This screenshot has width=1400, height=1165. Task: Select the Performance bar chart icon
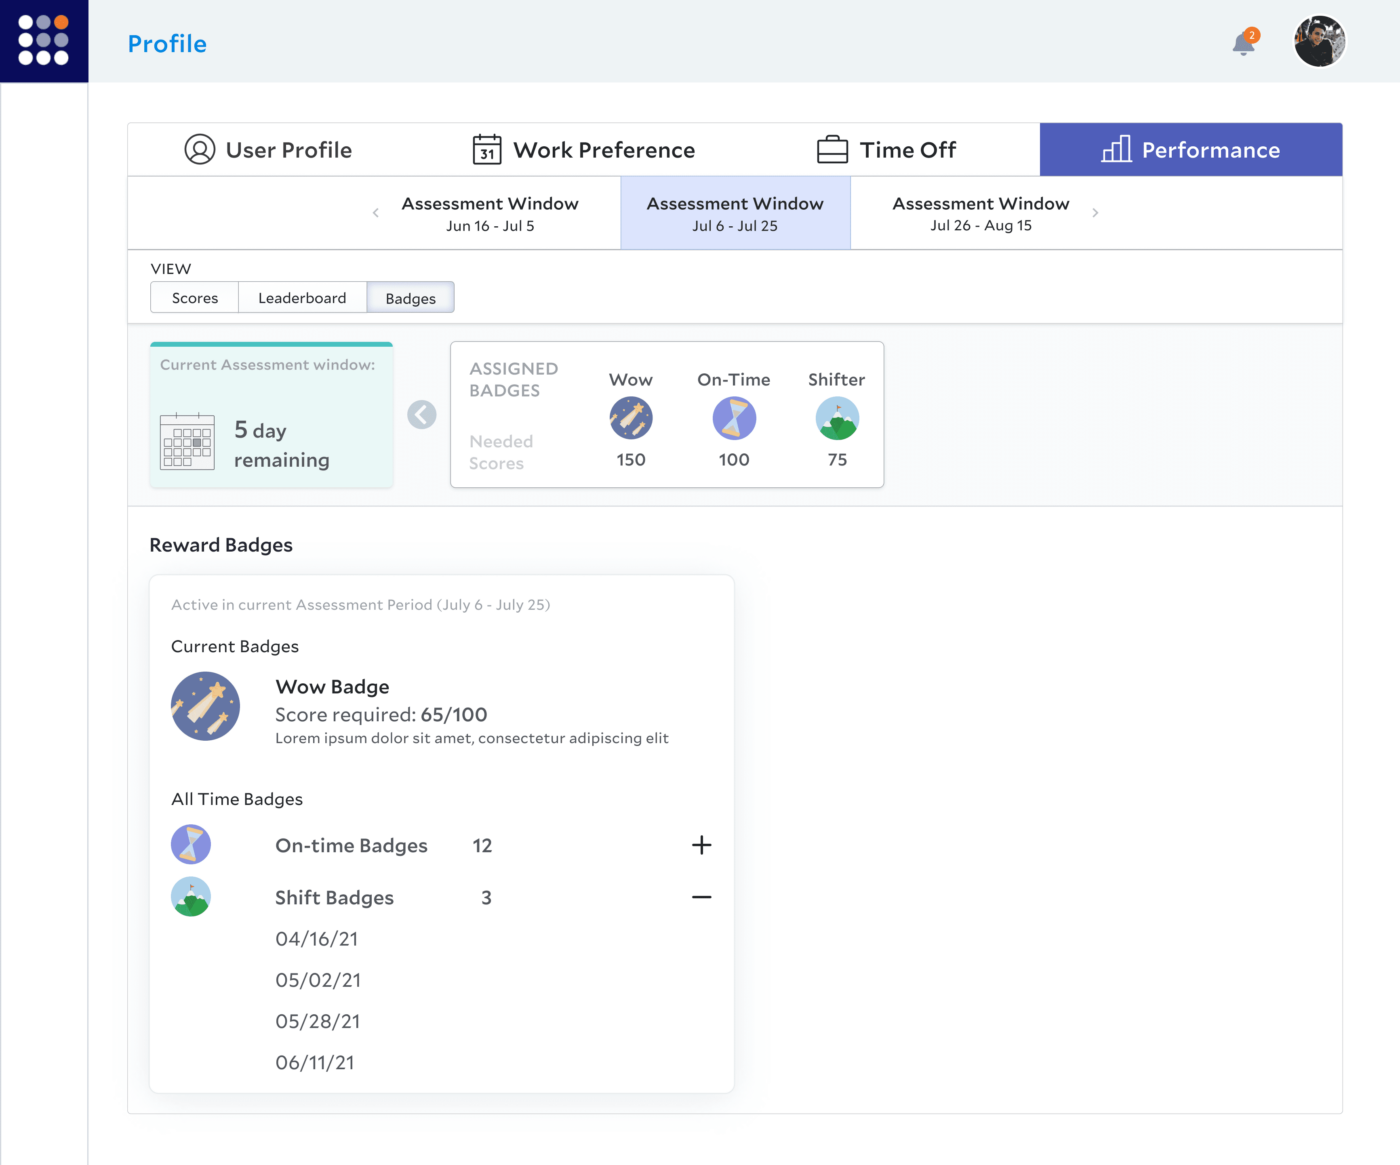[x=1117, y=149]
